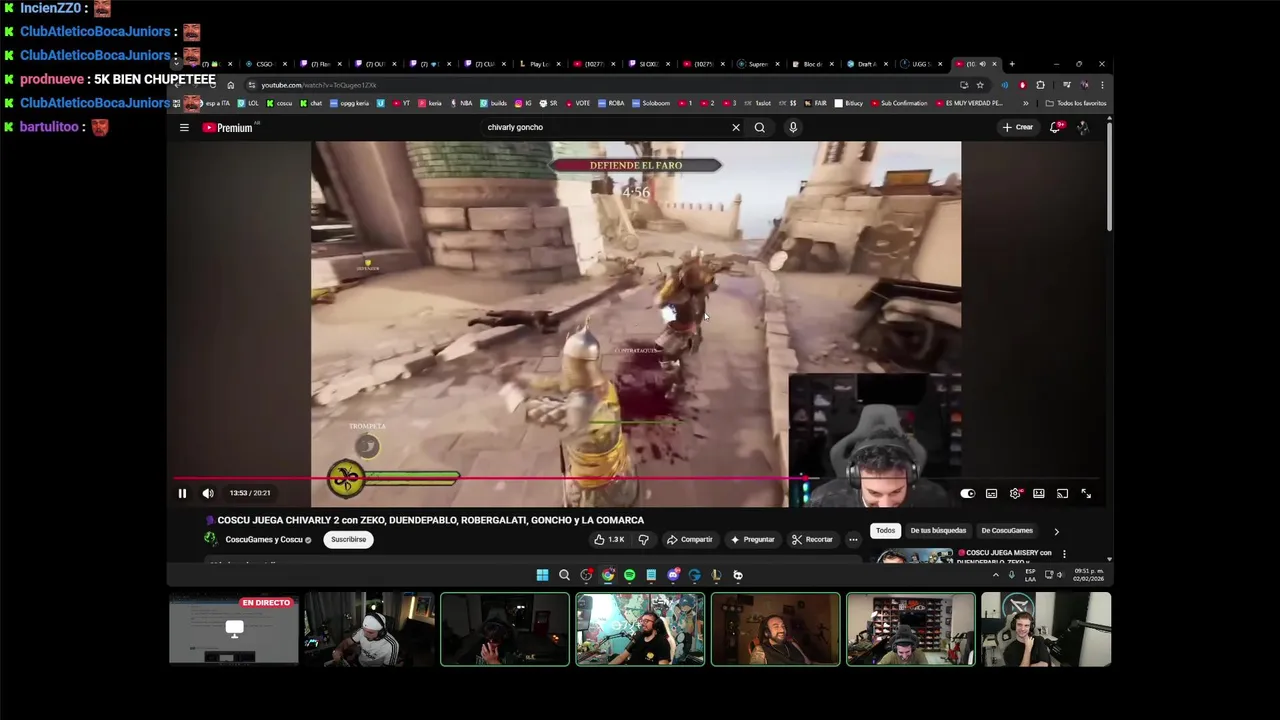Open options for 'COSCU JUEGA MISERY' recommendation
This screenshot has width=1280, height=720.
click(1064, 553)
